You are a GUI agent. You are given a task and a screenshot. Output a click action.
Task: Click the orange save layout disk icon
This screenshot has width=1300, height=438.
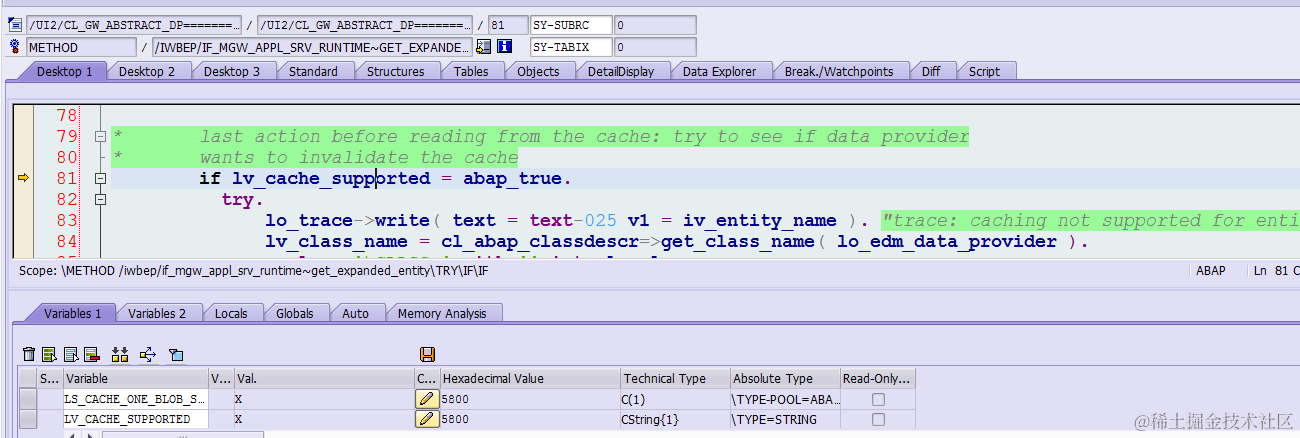(x=427, y=354)
